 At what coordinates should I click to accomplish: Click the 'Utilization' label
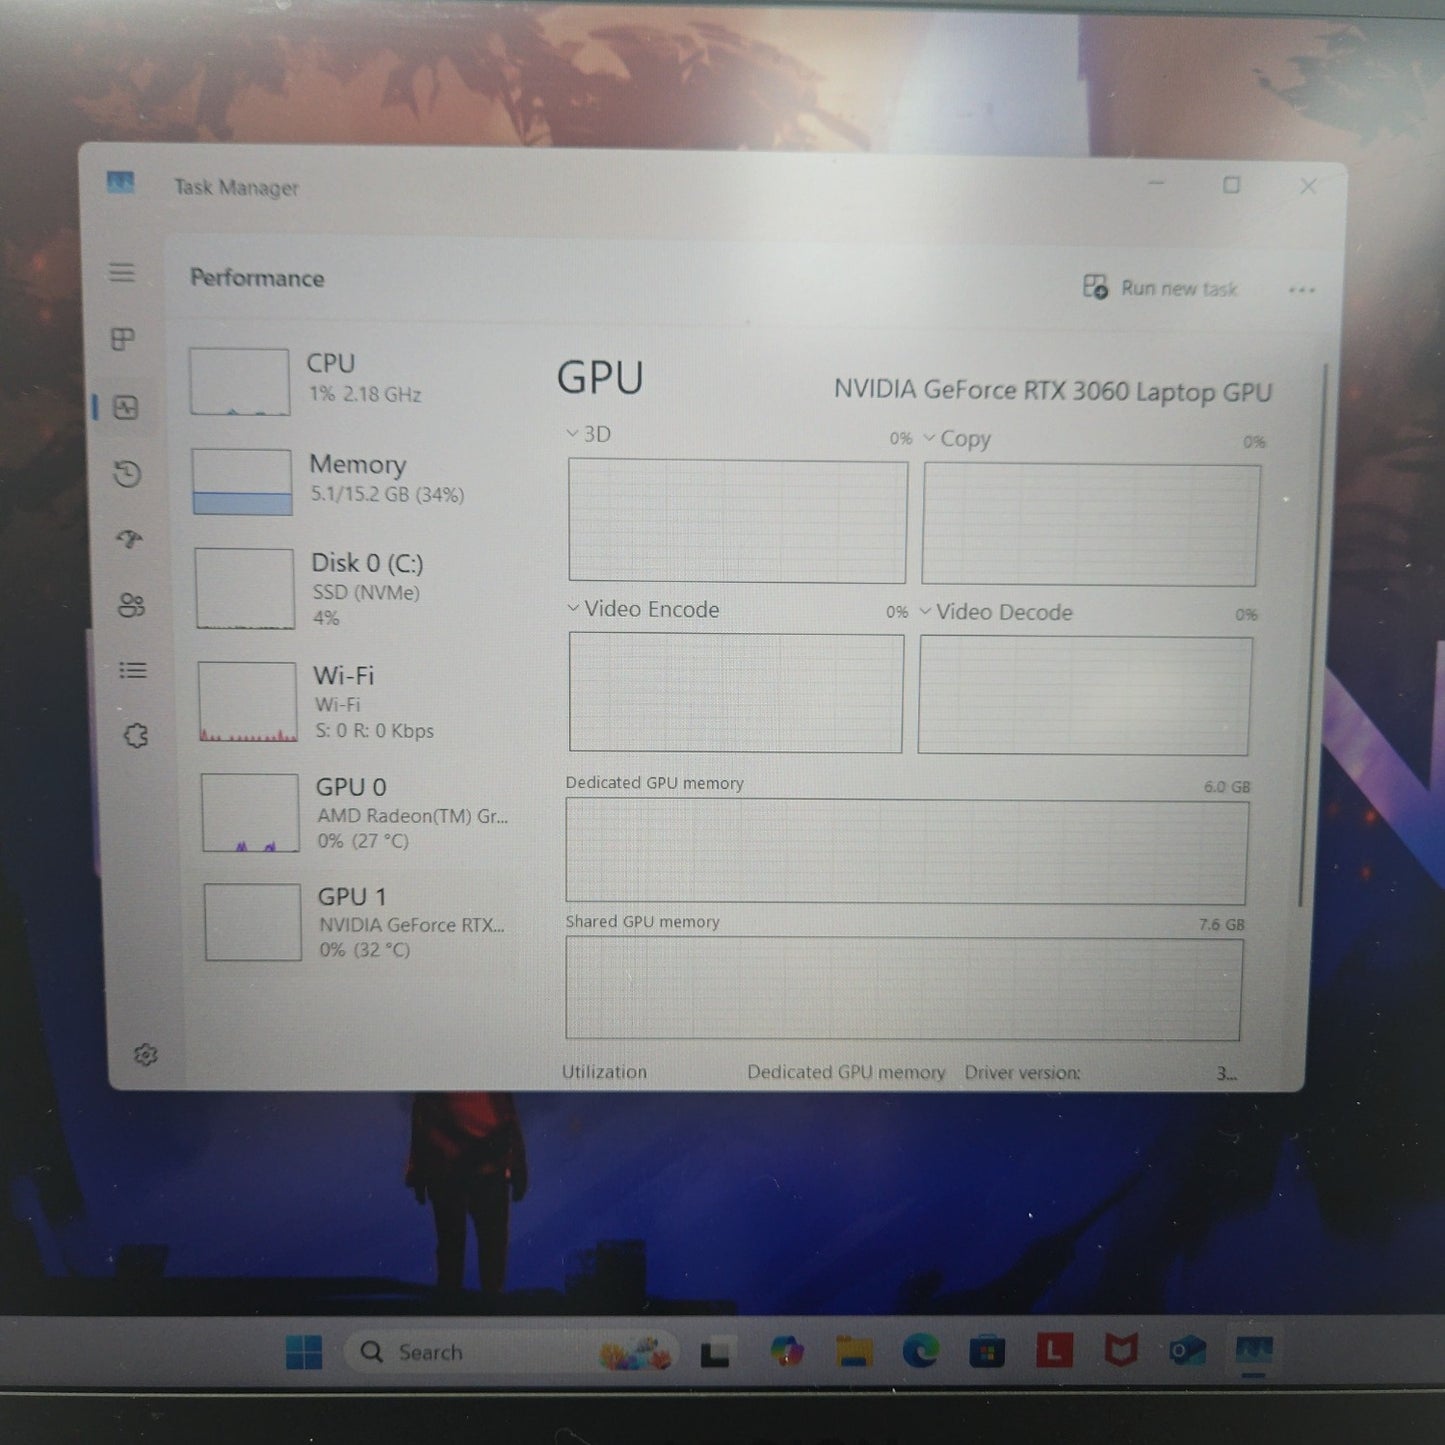coord(604,1072)
